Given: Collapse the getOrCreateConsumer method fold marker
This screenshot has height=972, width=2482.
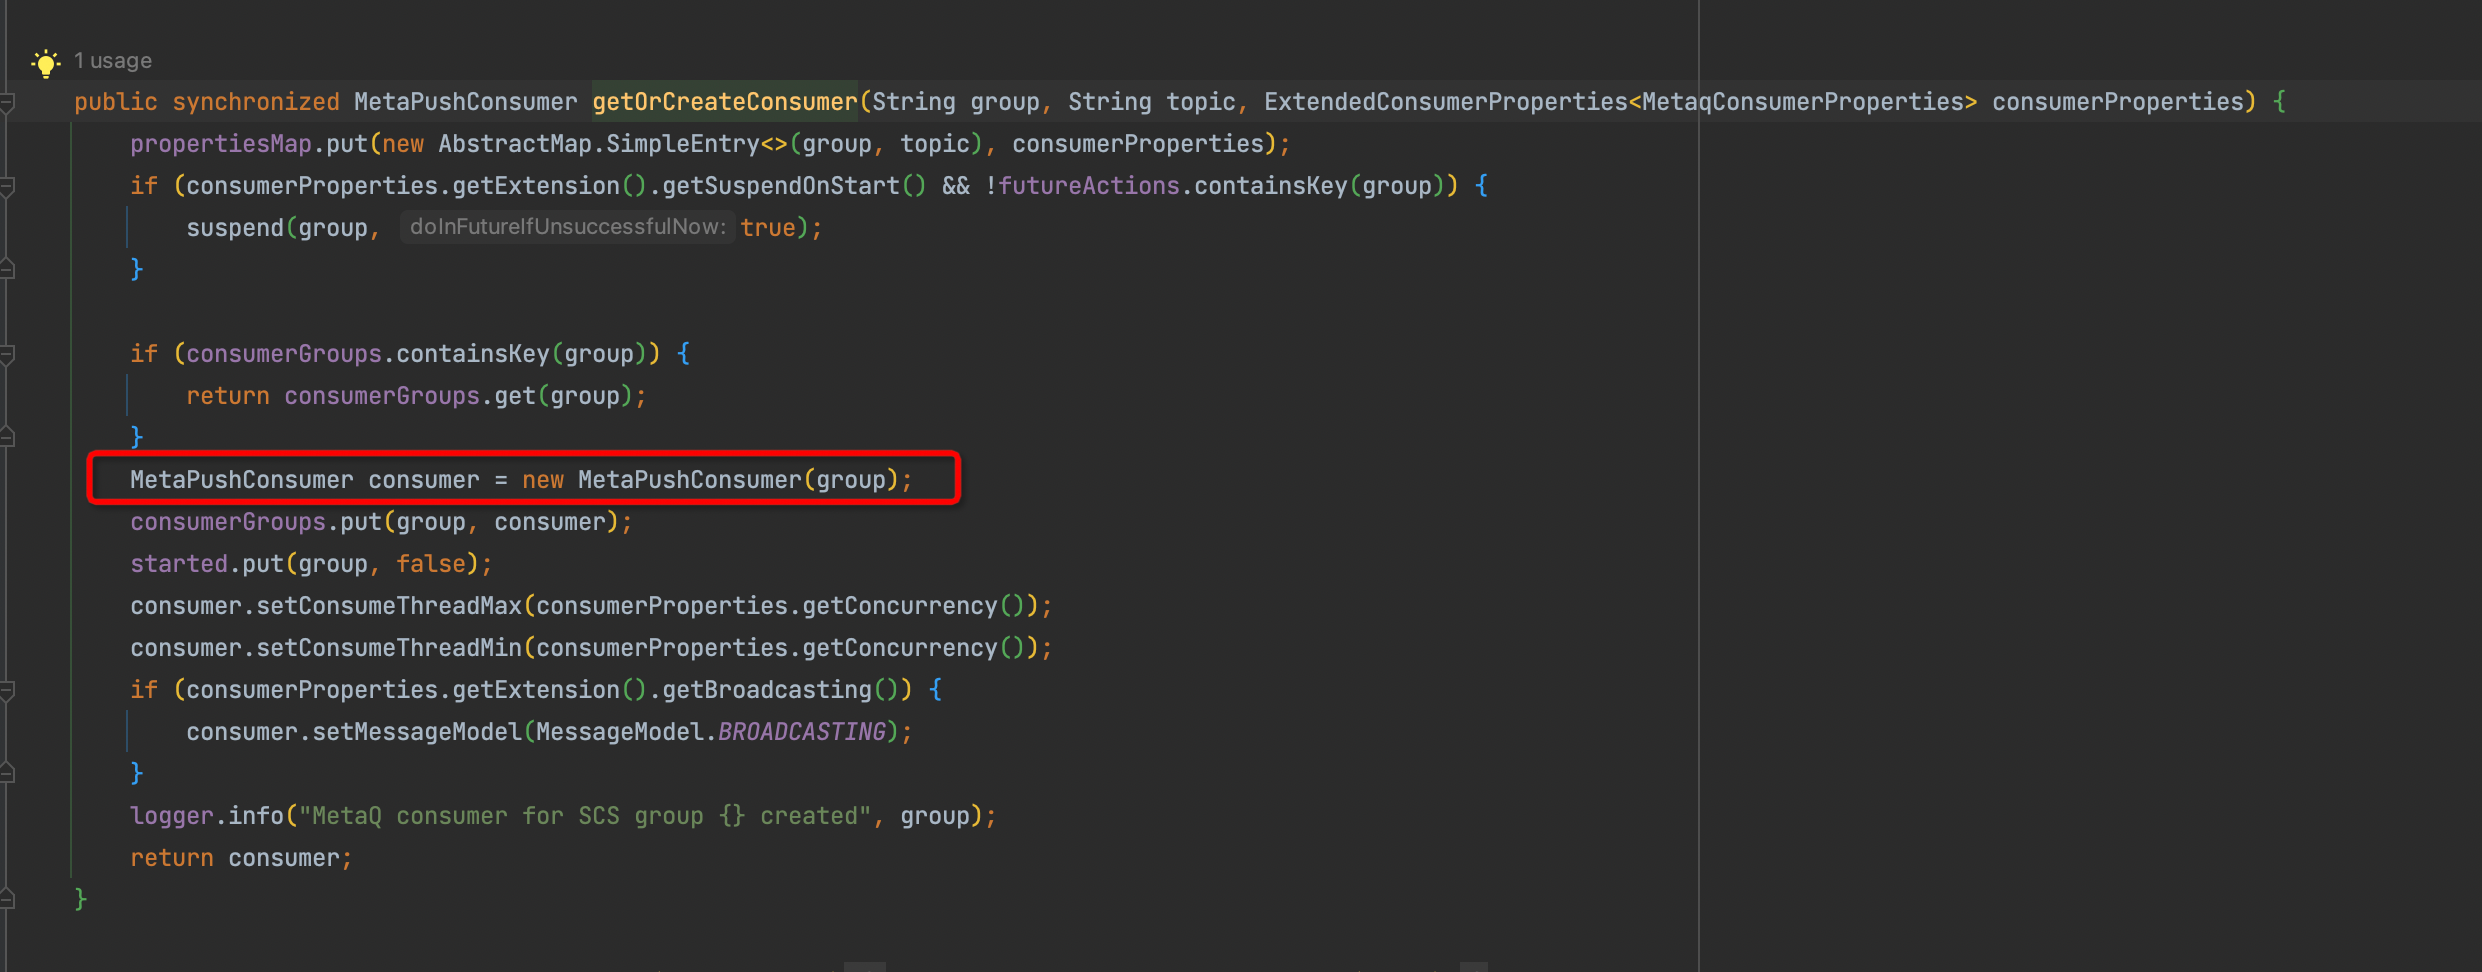Looking at the screenshot, I should (x=7, y=103).
